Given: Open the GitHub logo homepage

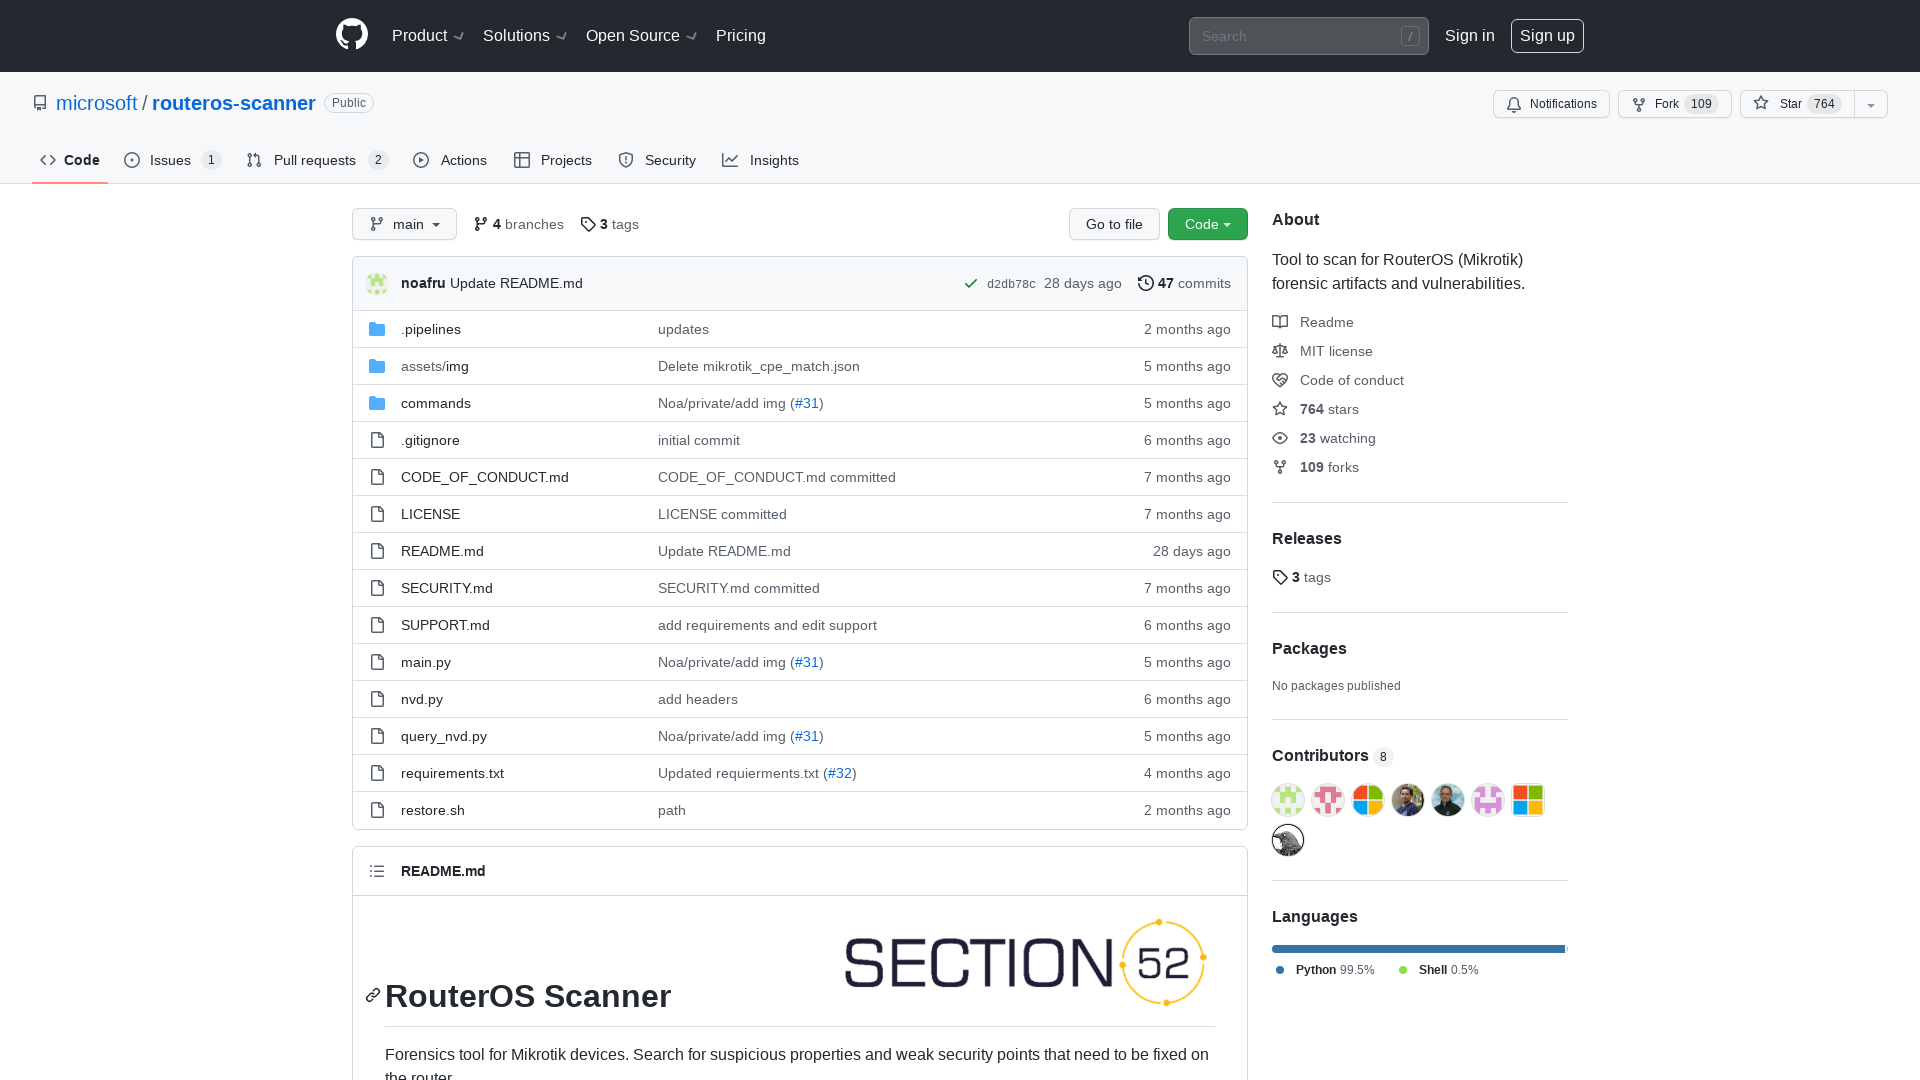Looking at the screenshot, I should 352,35.
